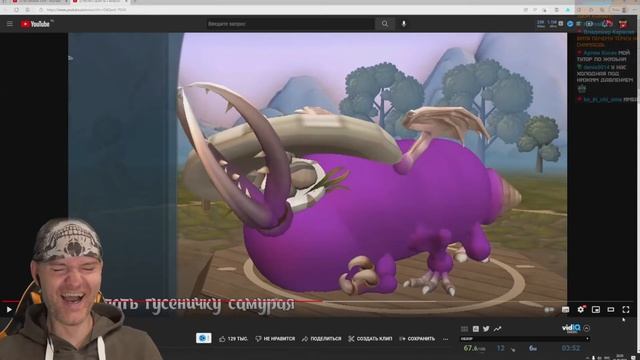Open the vidIQ ОБЗОР dropdown bar
The width and height of the screenshot is (640, 360).
pos(524,338)
